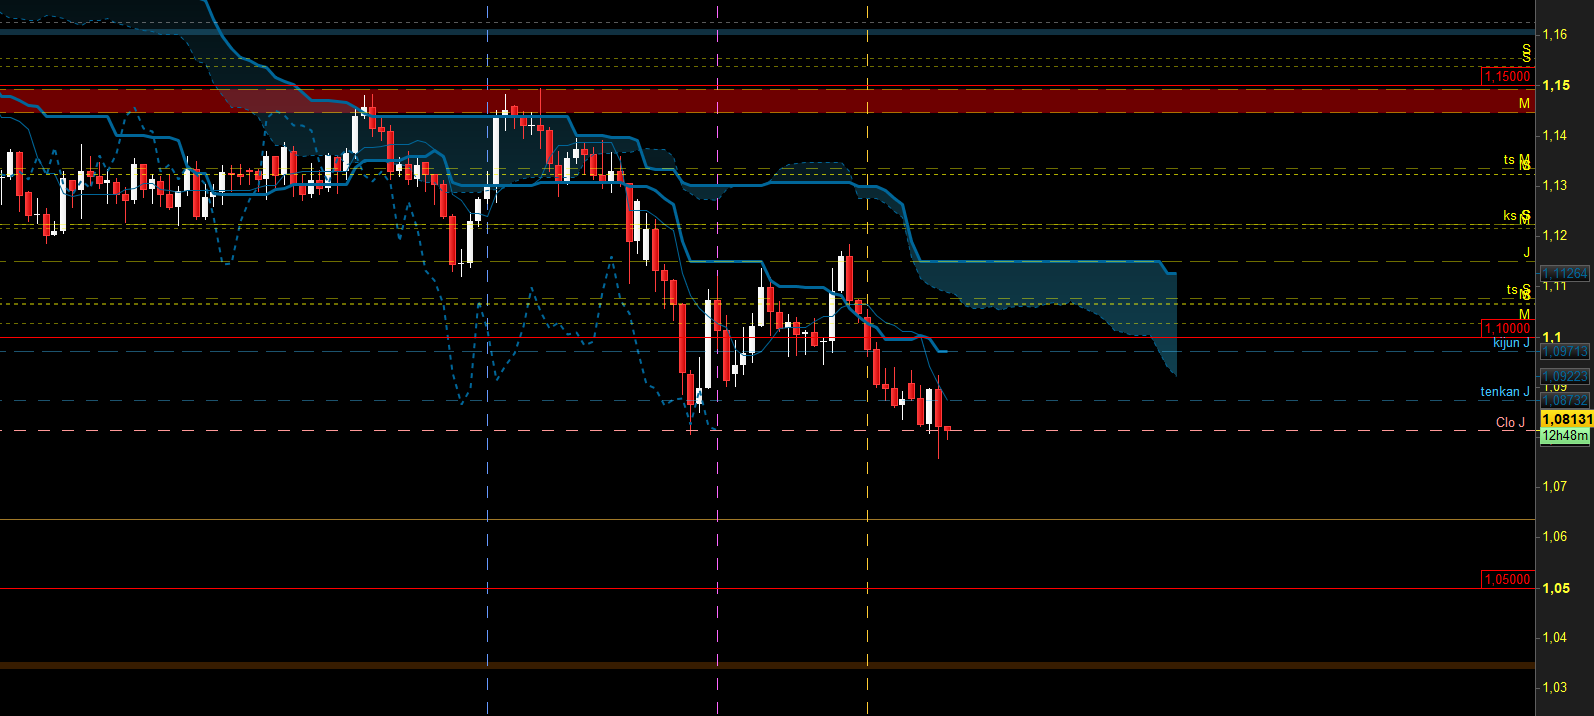Click the 1,07 axis price label
The width and height of the screenshot is (1594, 716).
pos(1555,486)
